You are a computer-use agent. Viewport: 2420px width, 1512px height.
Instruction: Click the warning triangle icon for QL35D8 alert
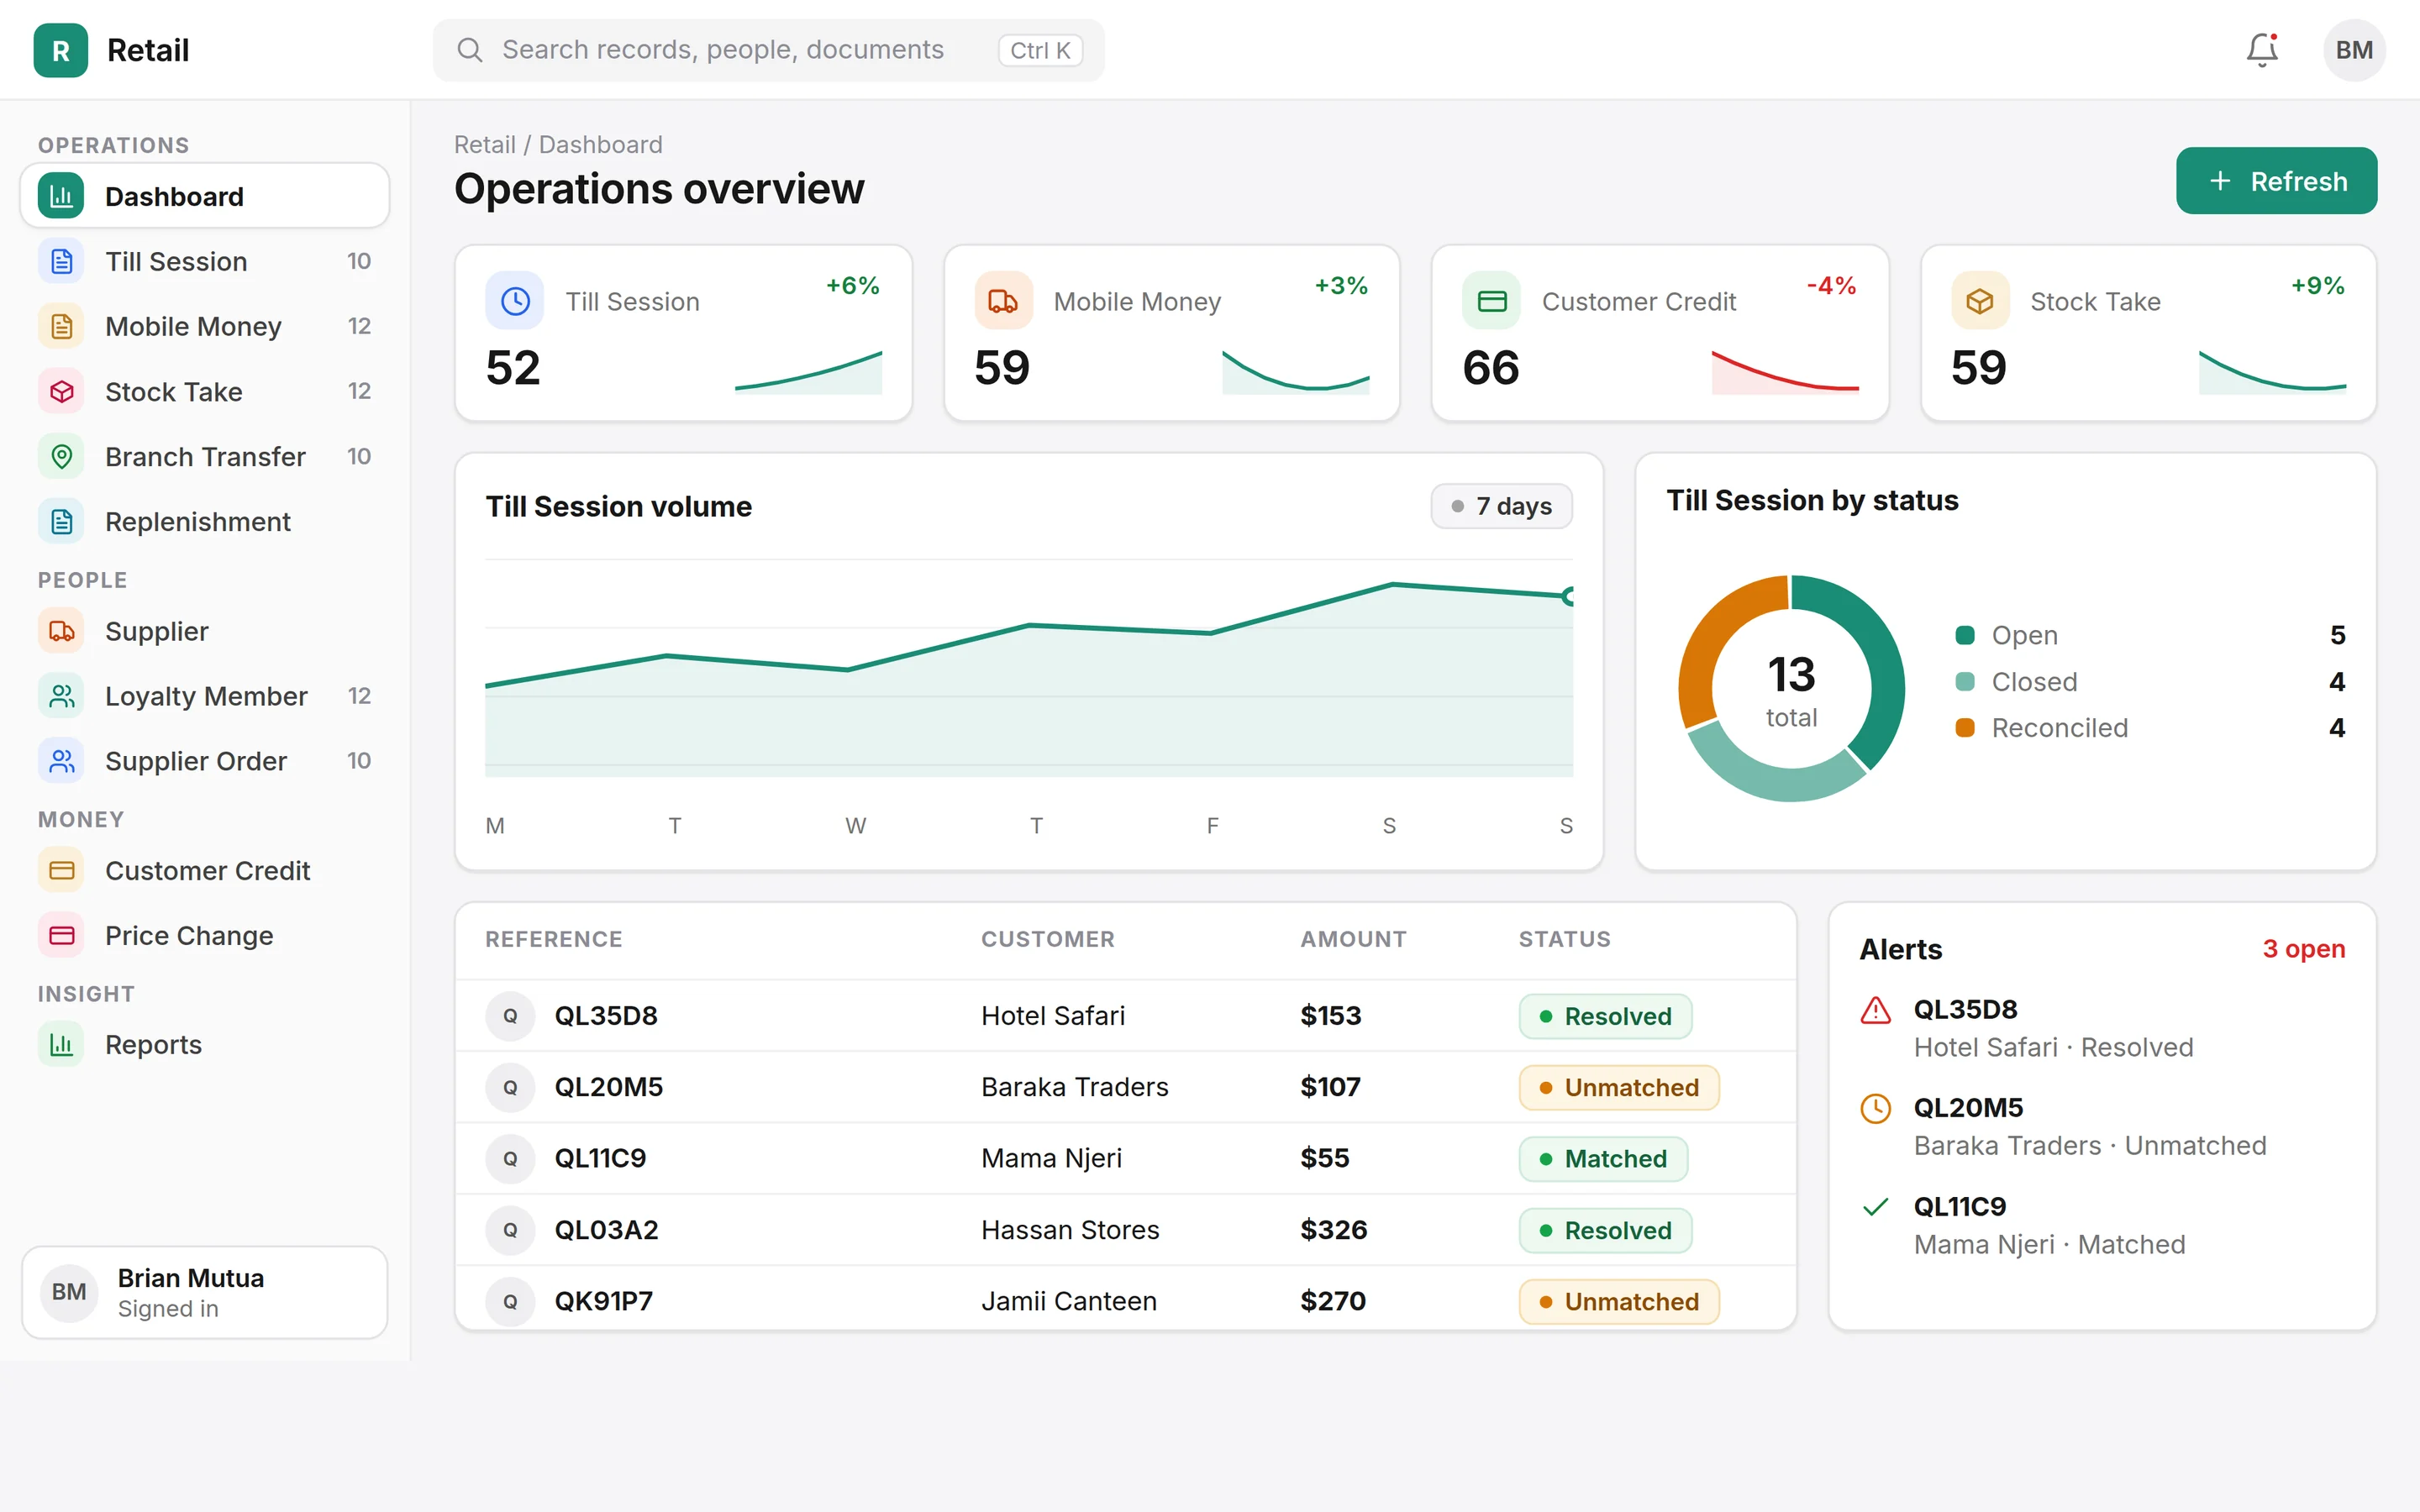1875,1010
